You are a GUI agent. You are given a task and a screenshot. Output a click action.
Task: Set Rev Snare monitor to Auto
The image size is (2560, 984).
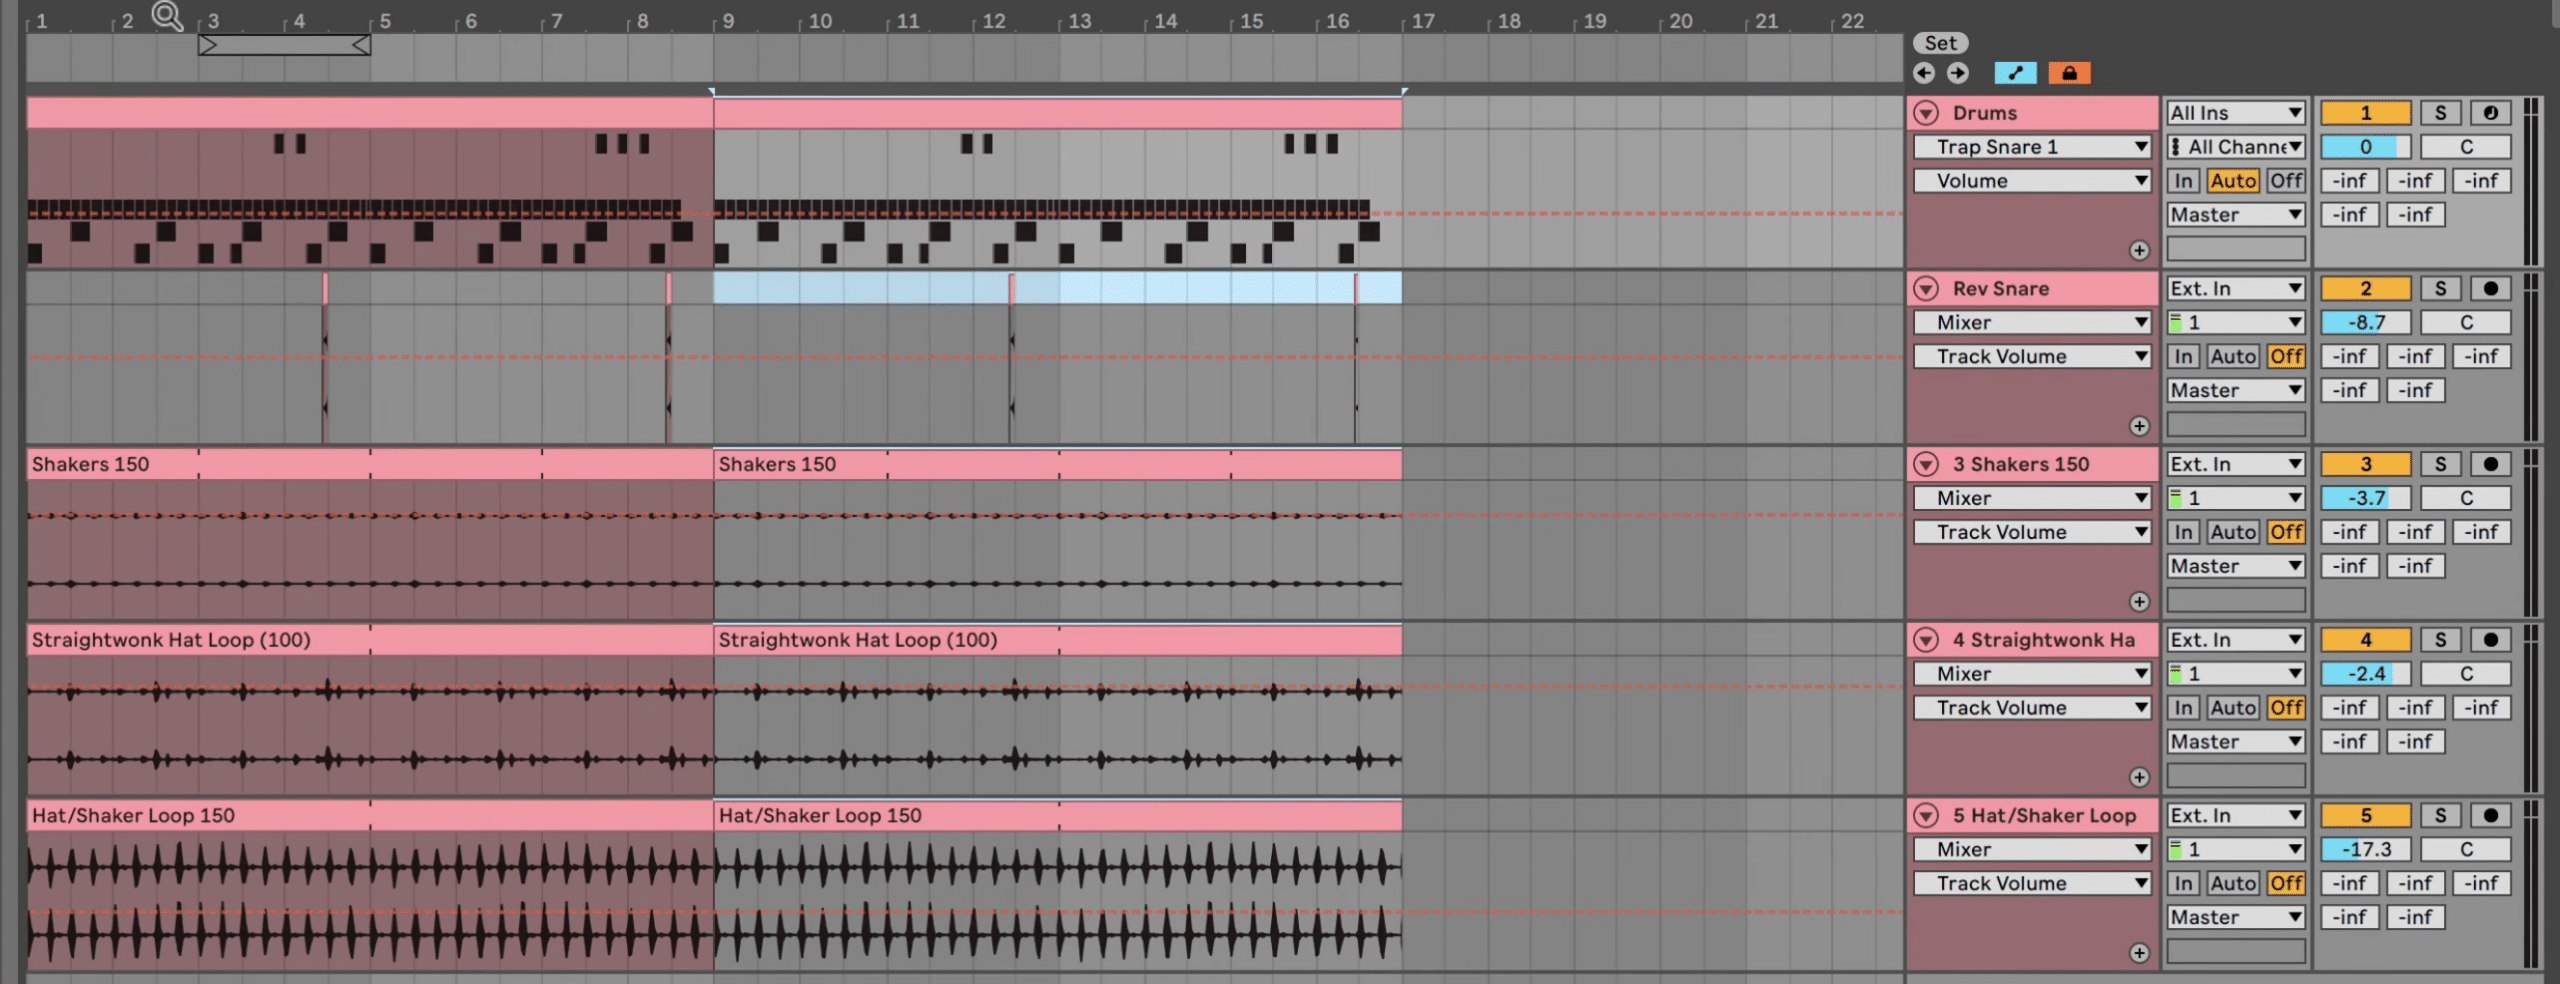2233,357
